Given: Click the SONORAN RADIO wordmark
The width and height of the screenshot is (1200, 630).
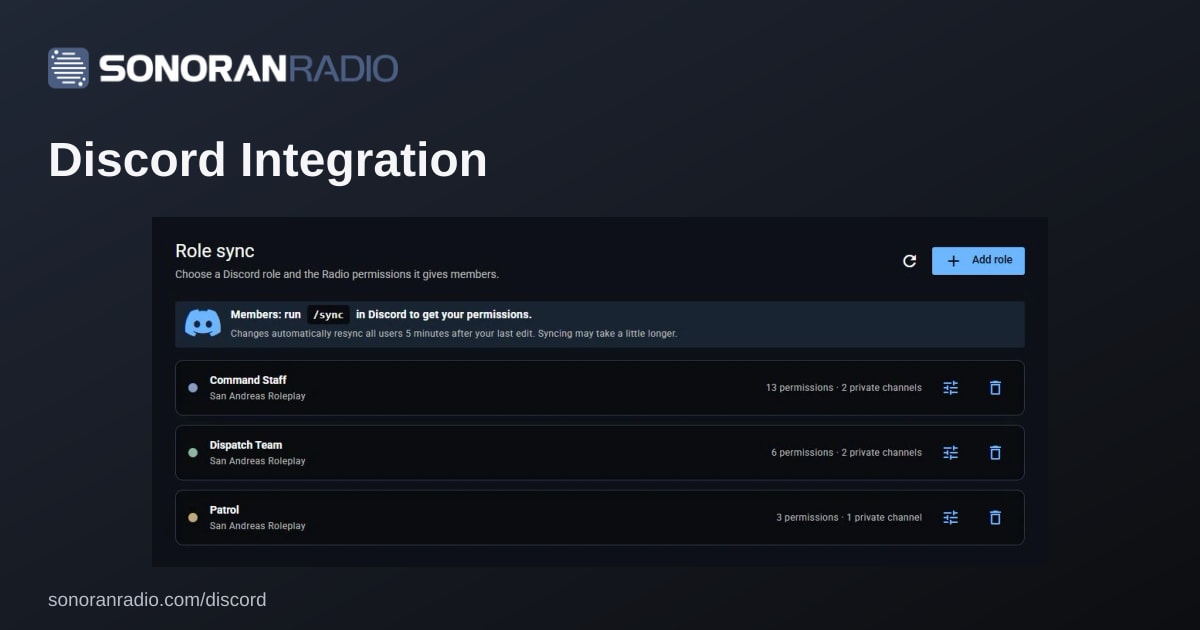Looking at the screenshot, I should coord(249,68).
